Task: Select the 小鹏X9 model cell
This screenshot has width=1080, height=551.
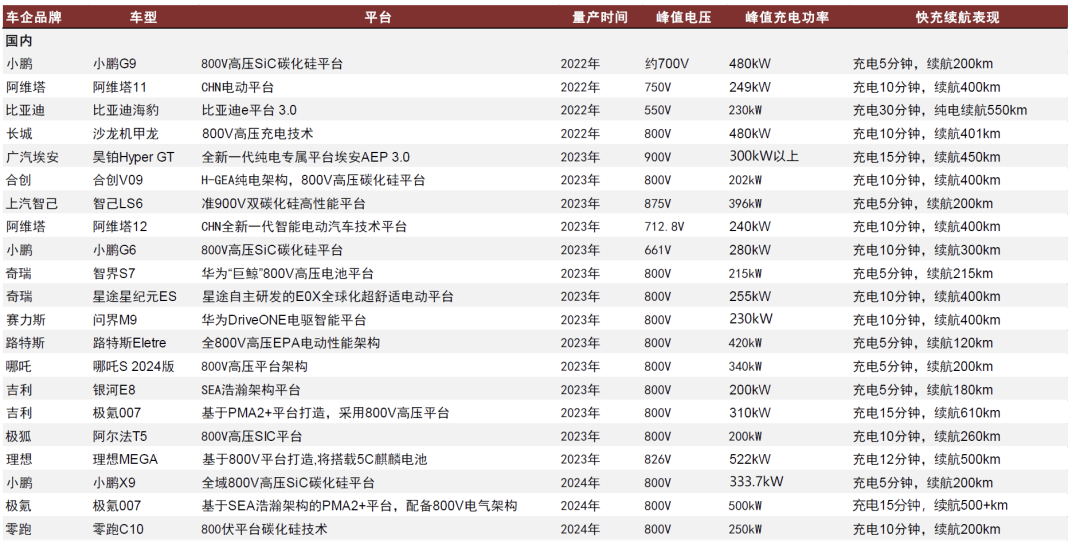Action: click(115, 483)
